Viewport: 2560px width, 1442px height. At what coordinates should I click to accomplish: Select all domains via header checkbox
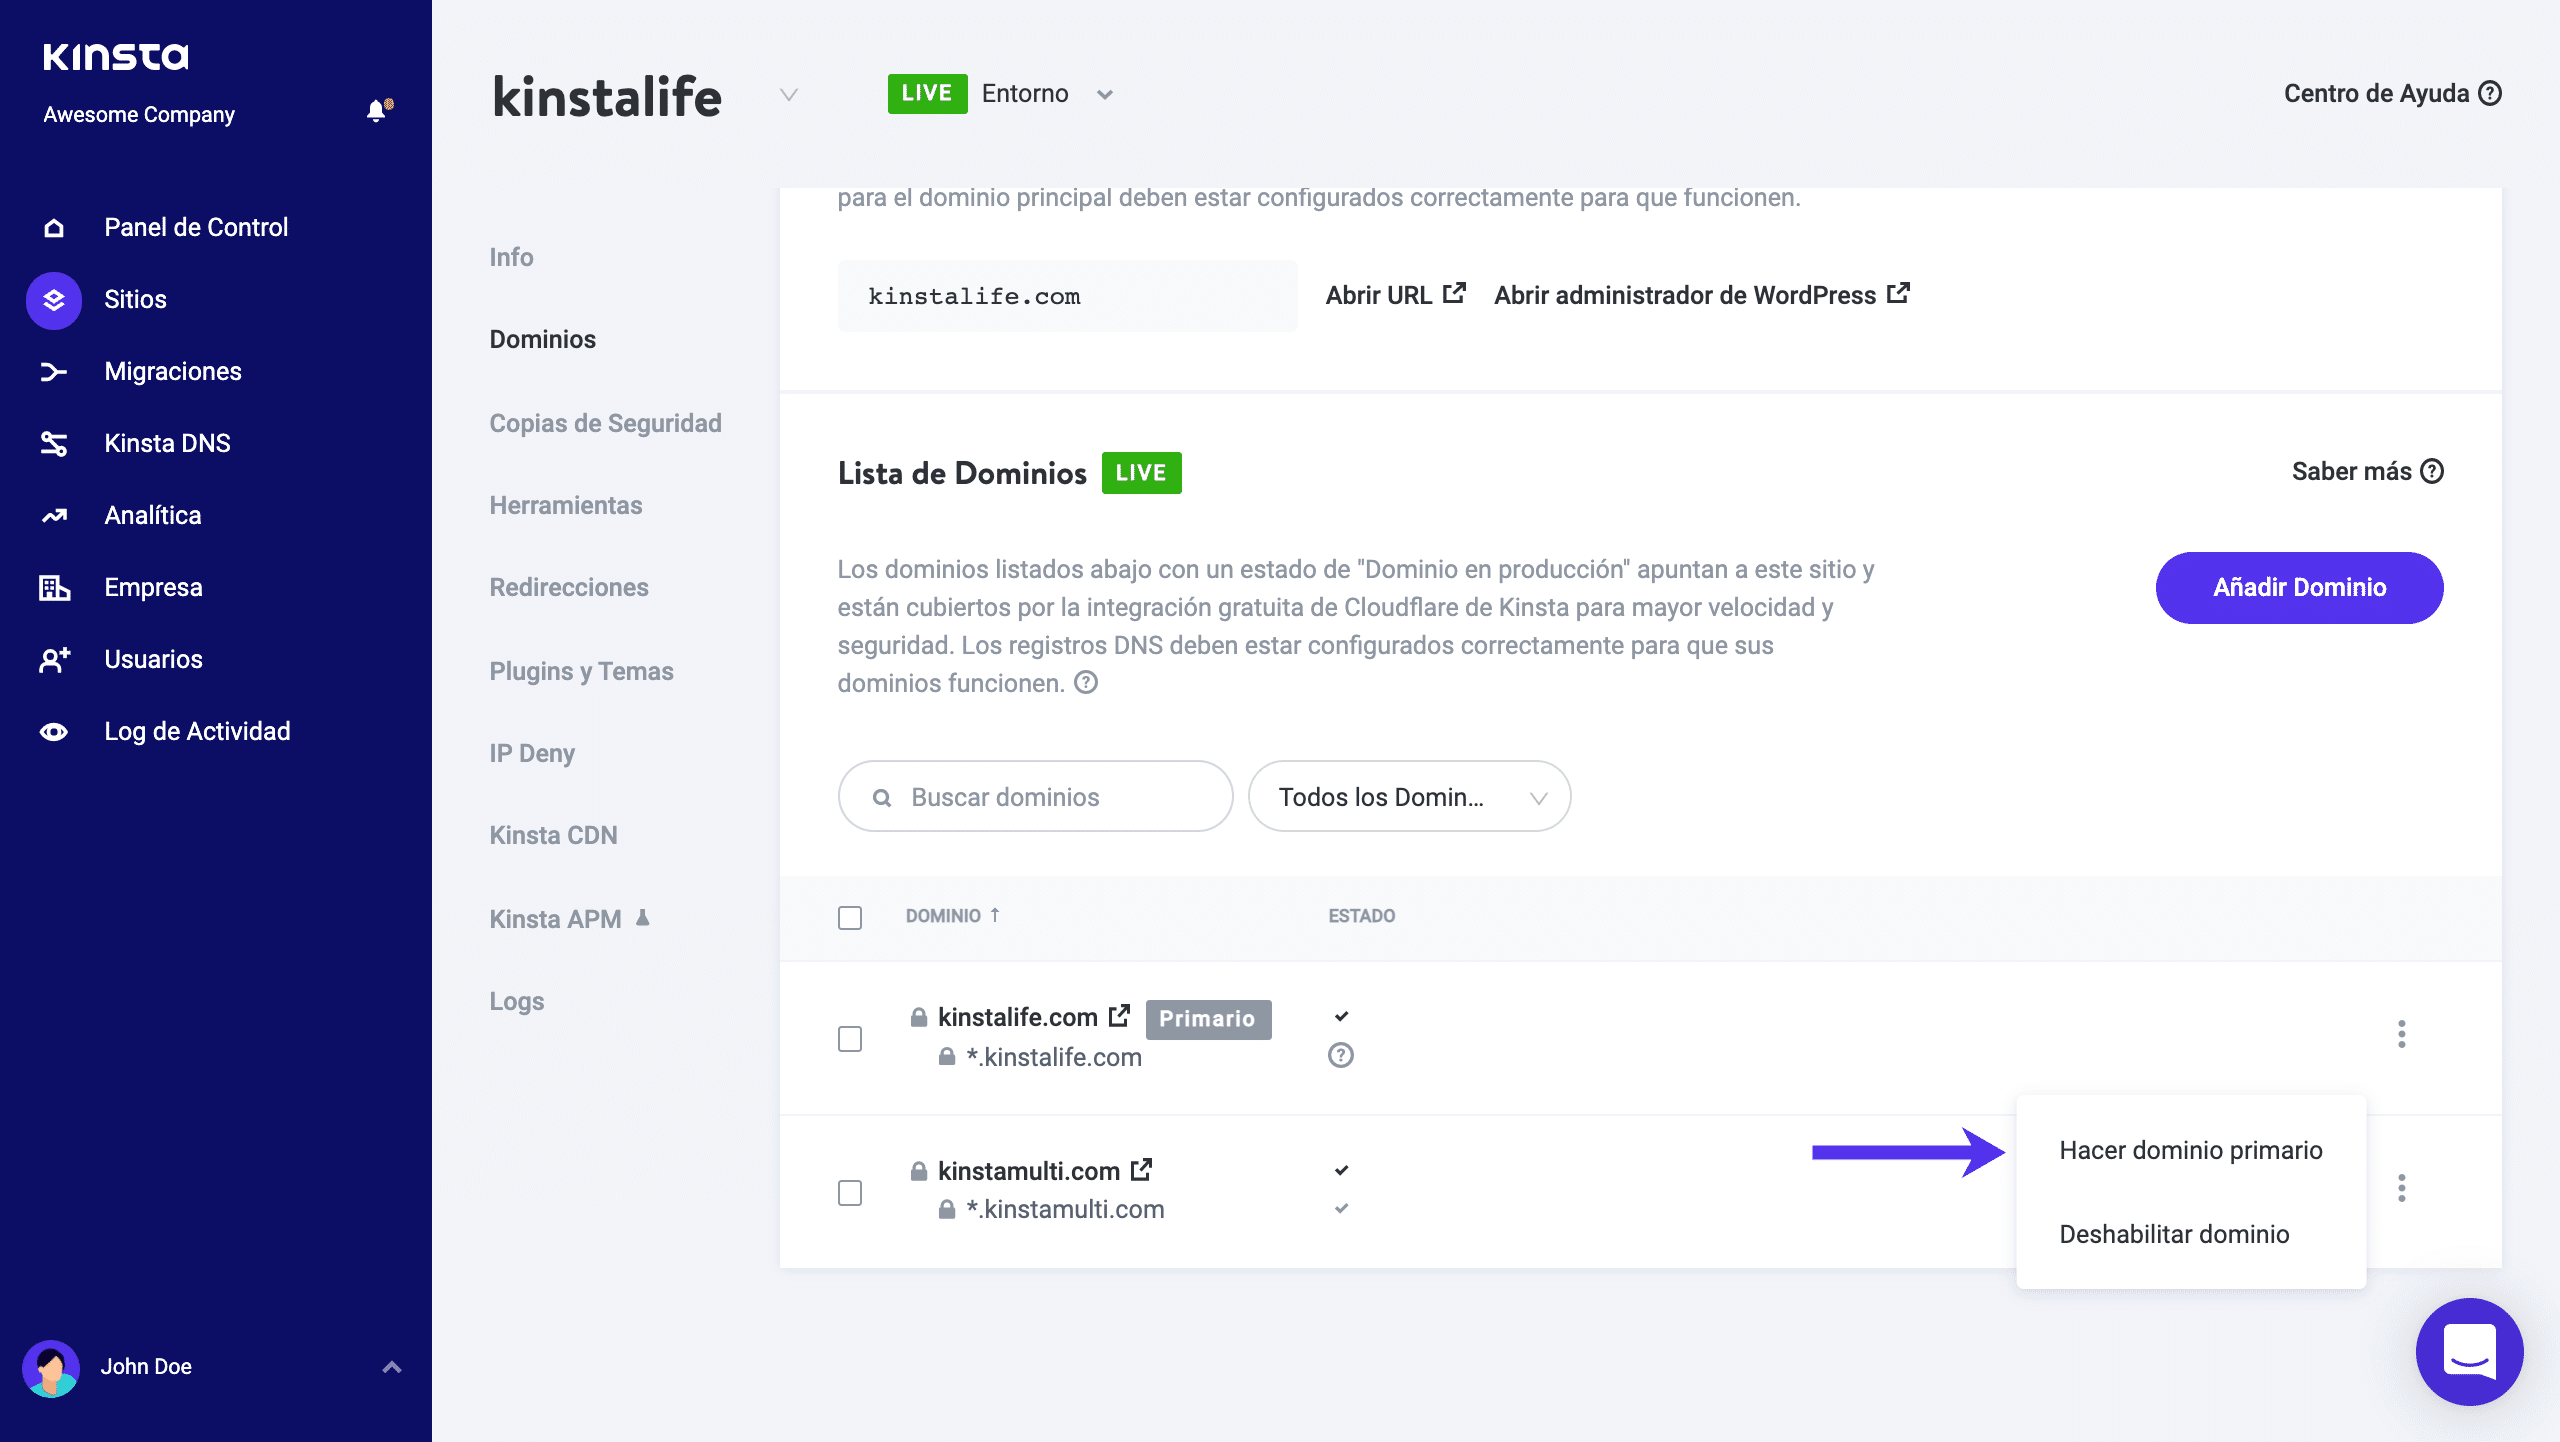click(850, 916)
